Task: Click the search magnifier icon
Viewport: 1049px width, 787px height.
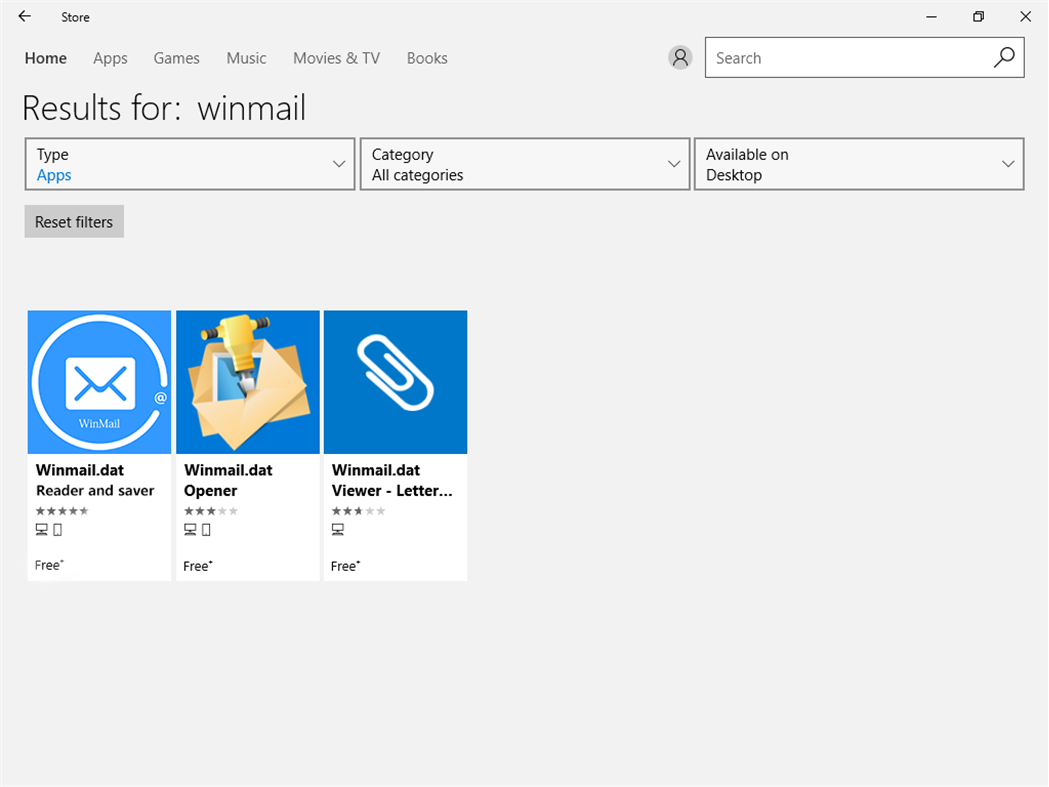Action: (1004, 57)
